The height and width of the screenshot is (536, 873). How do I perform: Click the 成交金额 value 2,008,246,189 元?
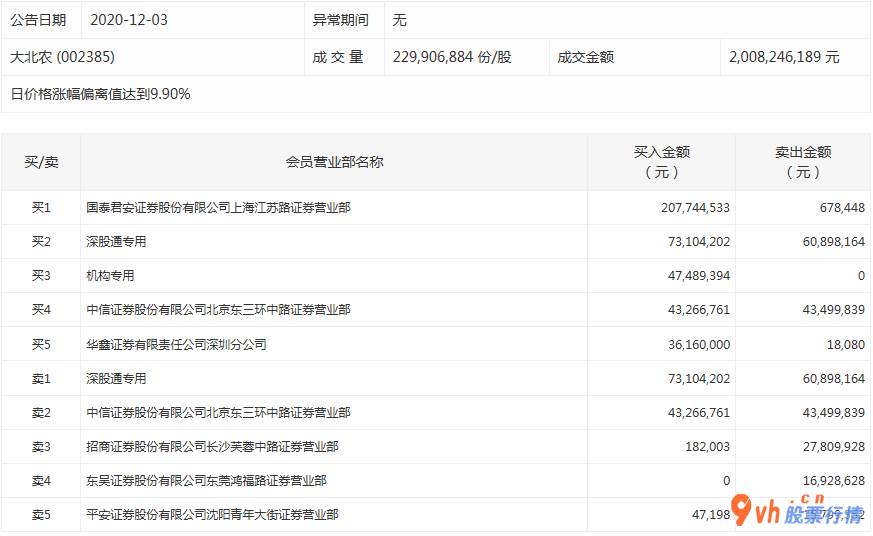(x=785, y=57)
